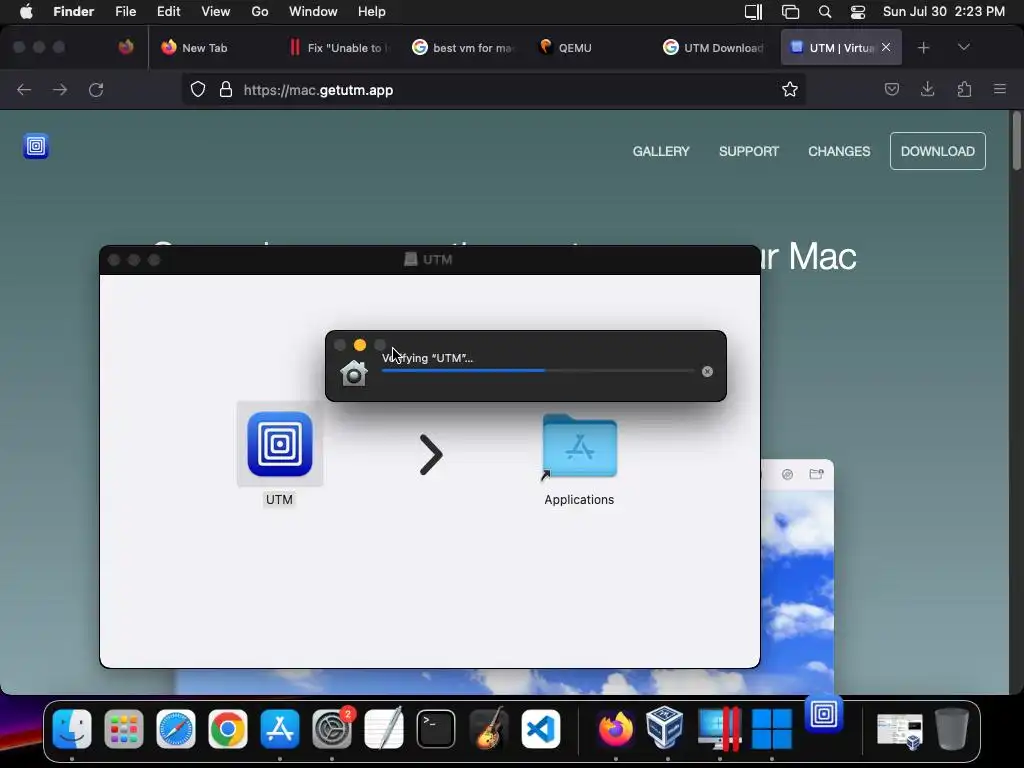Viewport: 1024px width, 768px height.
Task: Open the UTM app icon in installer window
Action: pos(280,444)
